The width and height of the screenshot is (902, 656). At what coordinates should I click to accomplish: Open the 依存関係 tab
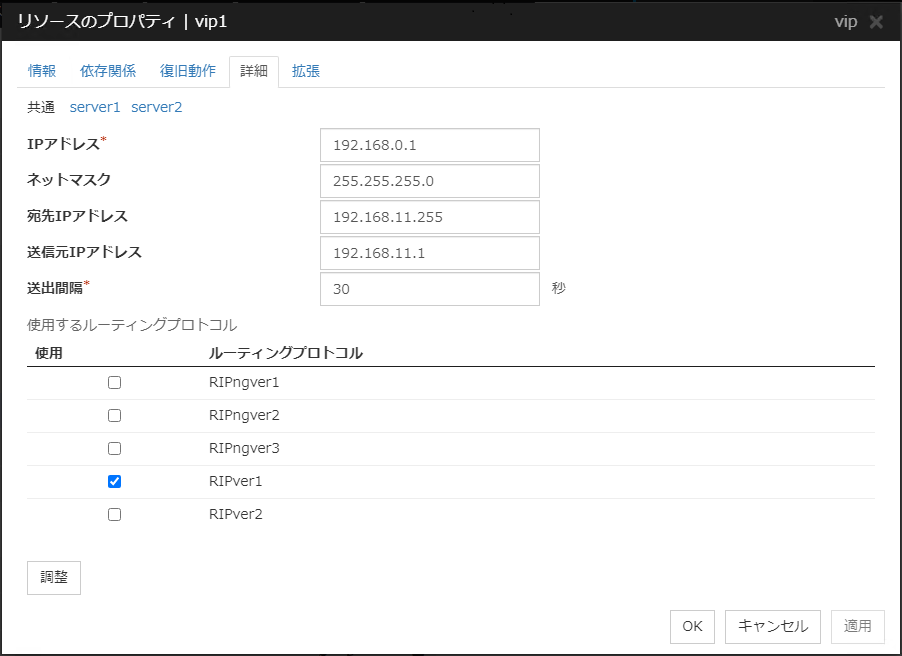click(107, 71)
